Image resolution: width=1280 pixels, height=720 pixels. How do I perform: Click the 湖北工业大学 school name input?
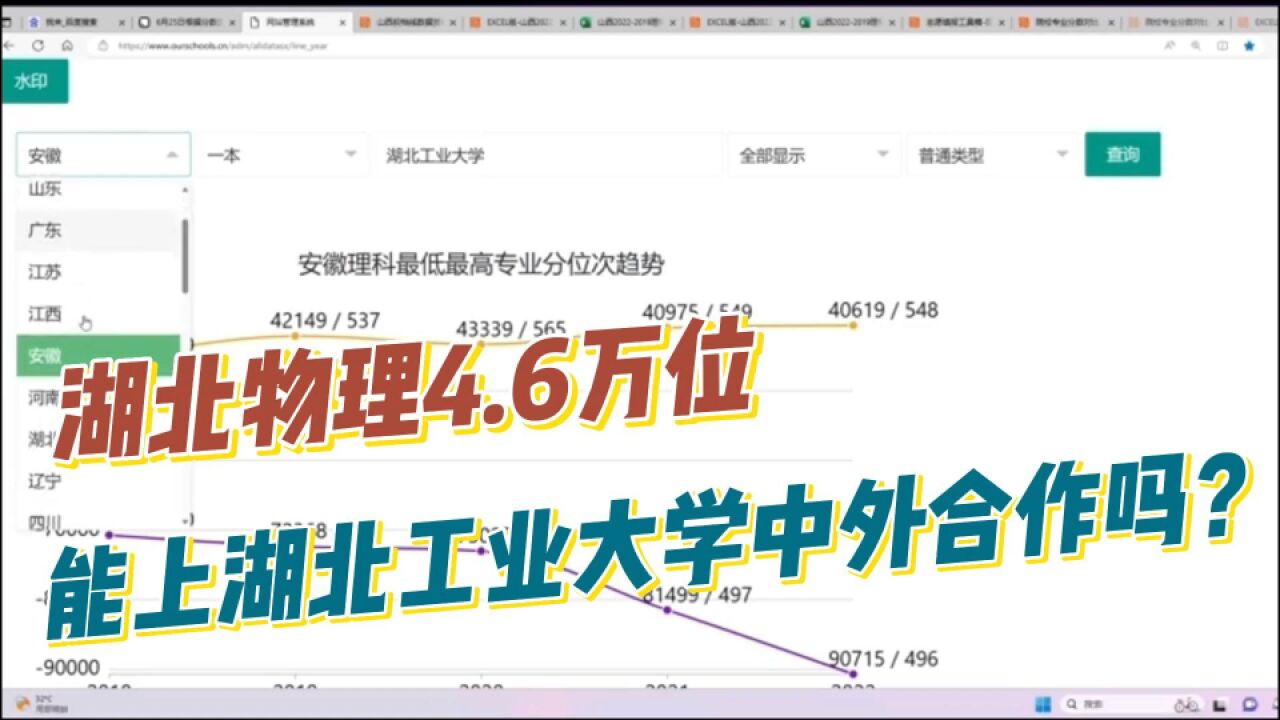[x=548, y=155]
